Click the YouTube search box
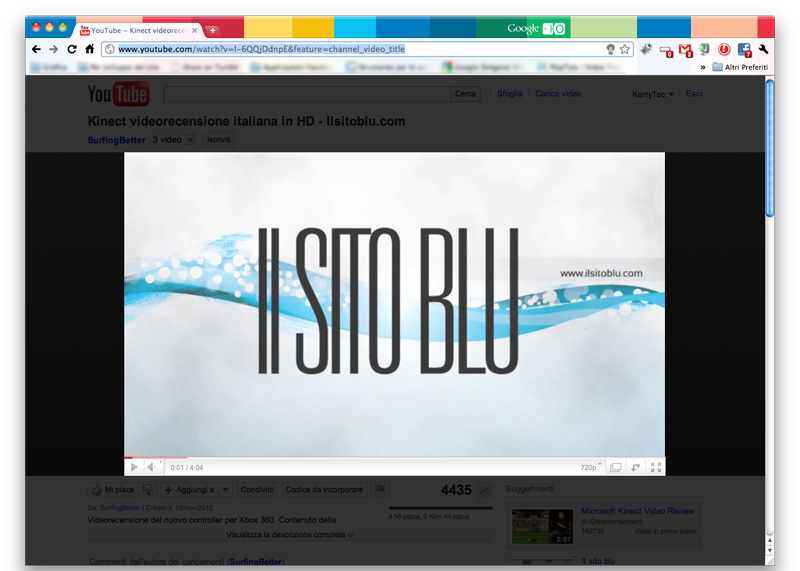Screen dimensions: 800x571 tap(307, 94)
